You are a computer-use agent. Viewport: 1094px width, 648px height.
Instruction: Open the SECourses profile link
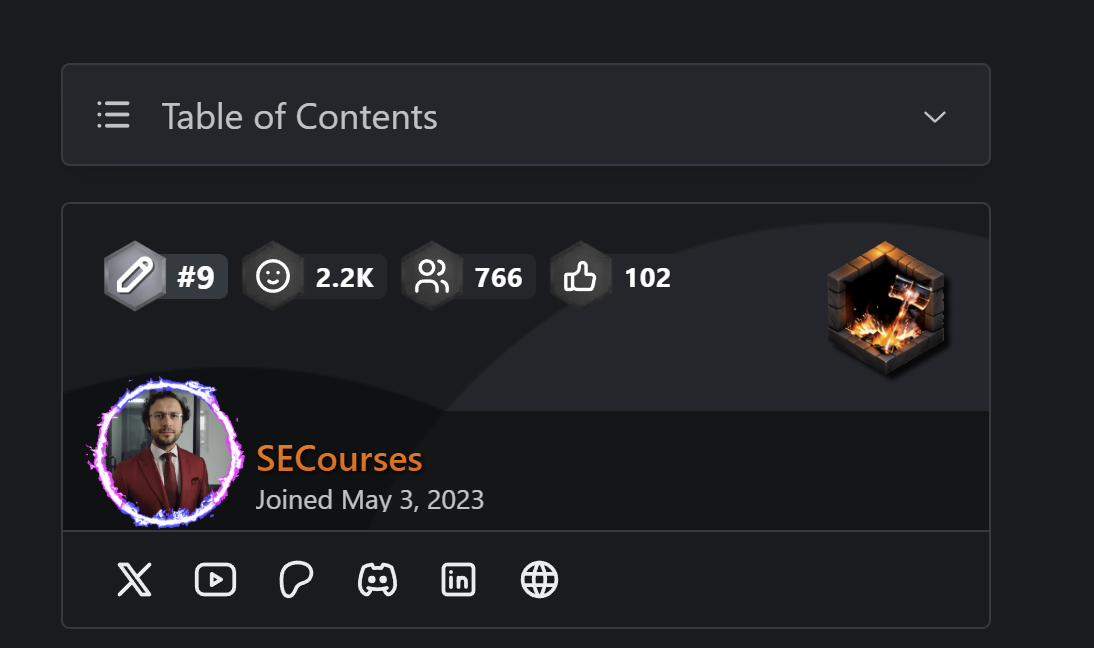tap(339, 459)
